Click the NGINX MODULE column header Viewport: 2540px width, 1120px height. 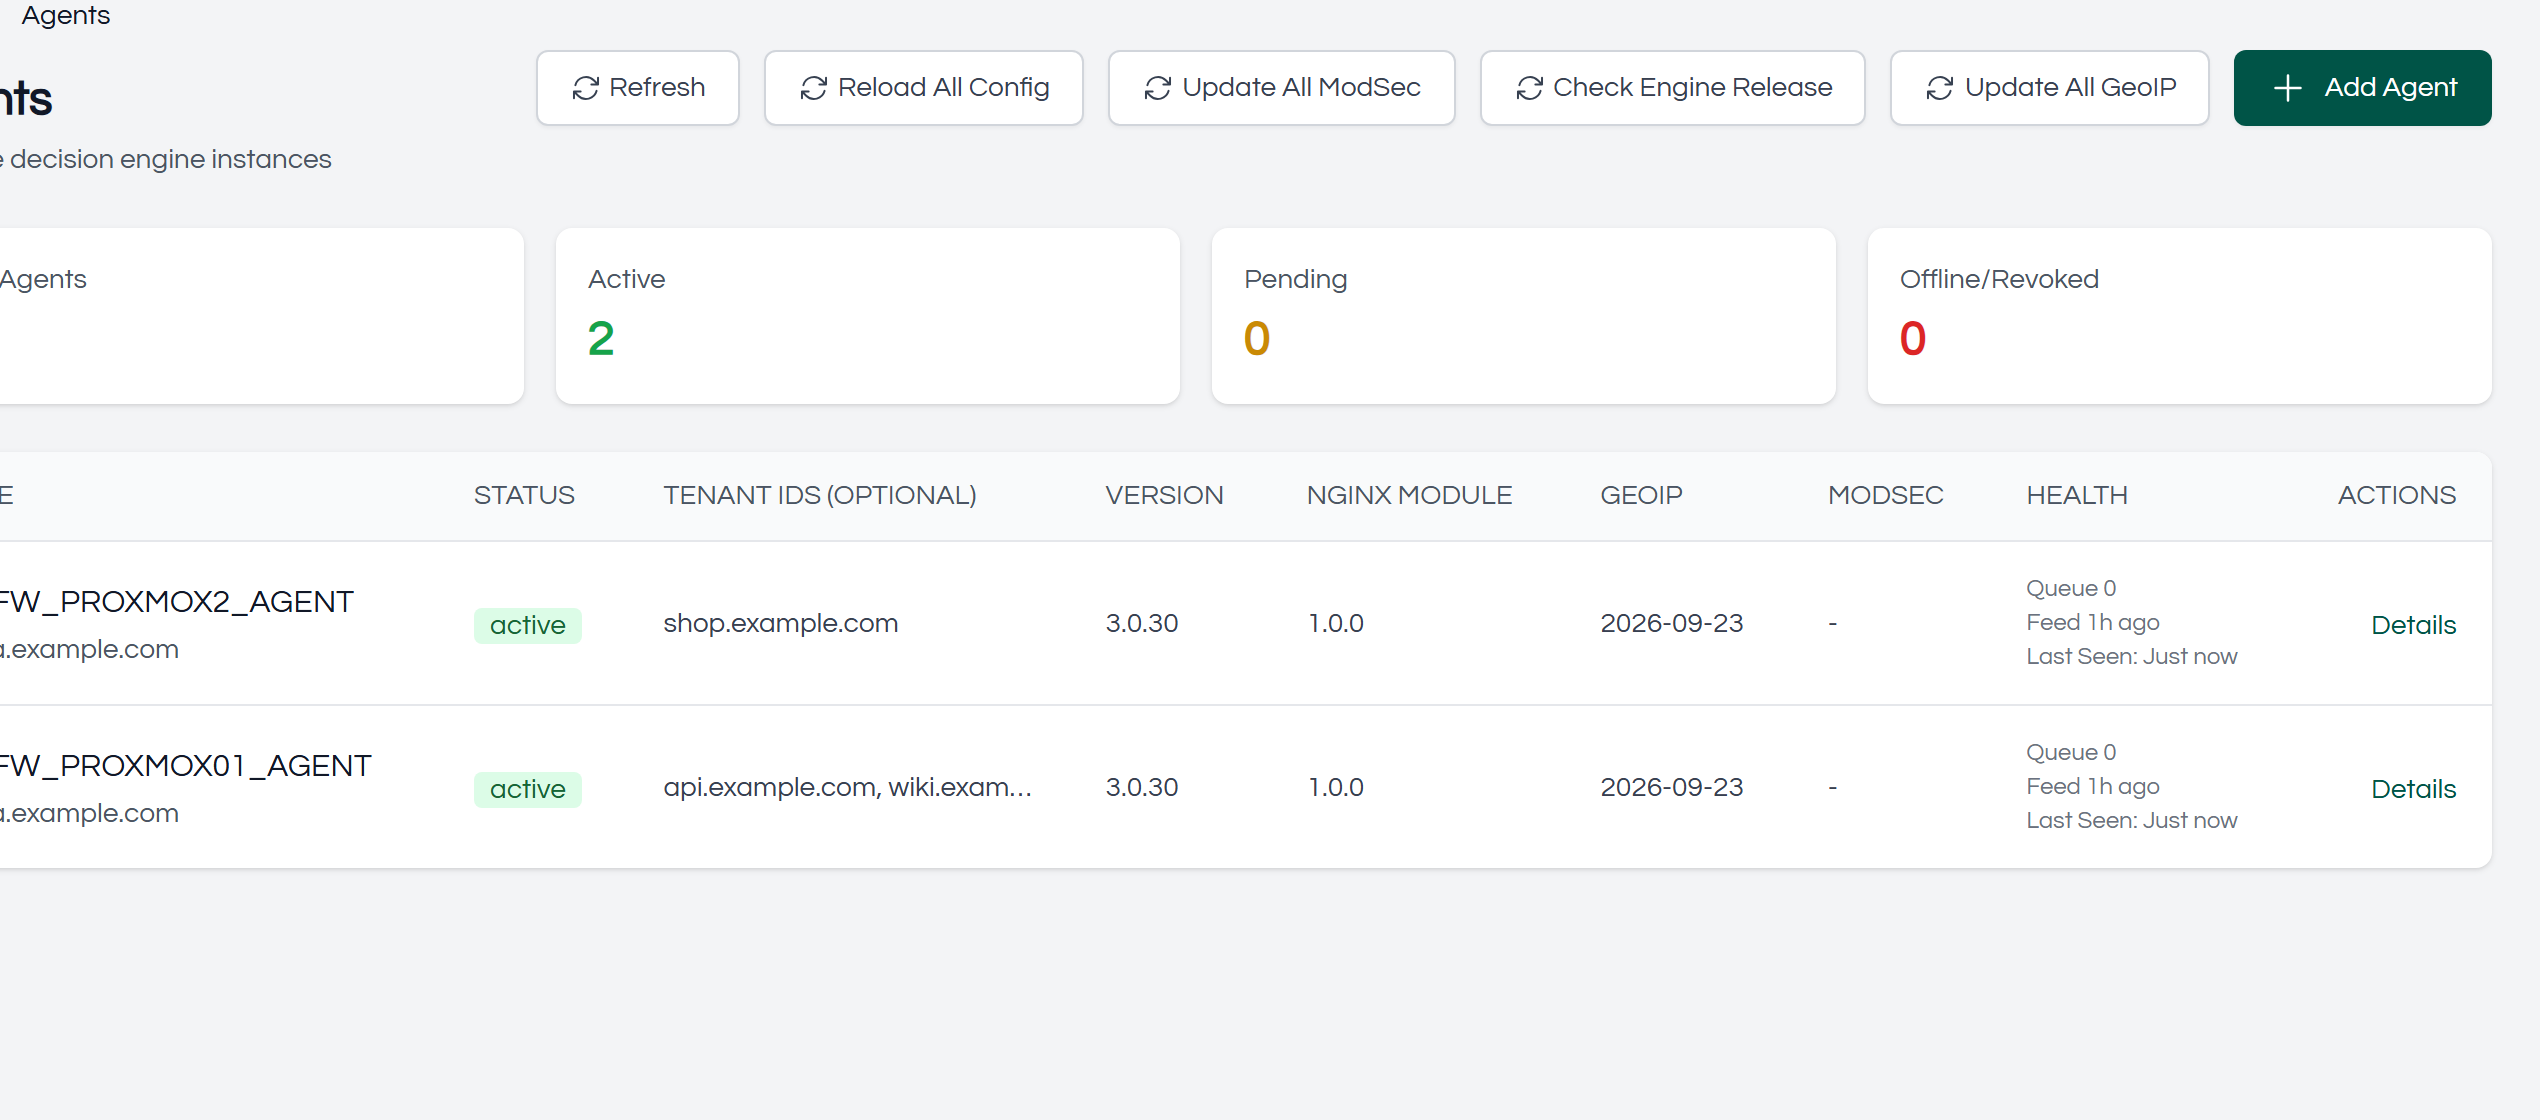1409,495
